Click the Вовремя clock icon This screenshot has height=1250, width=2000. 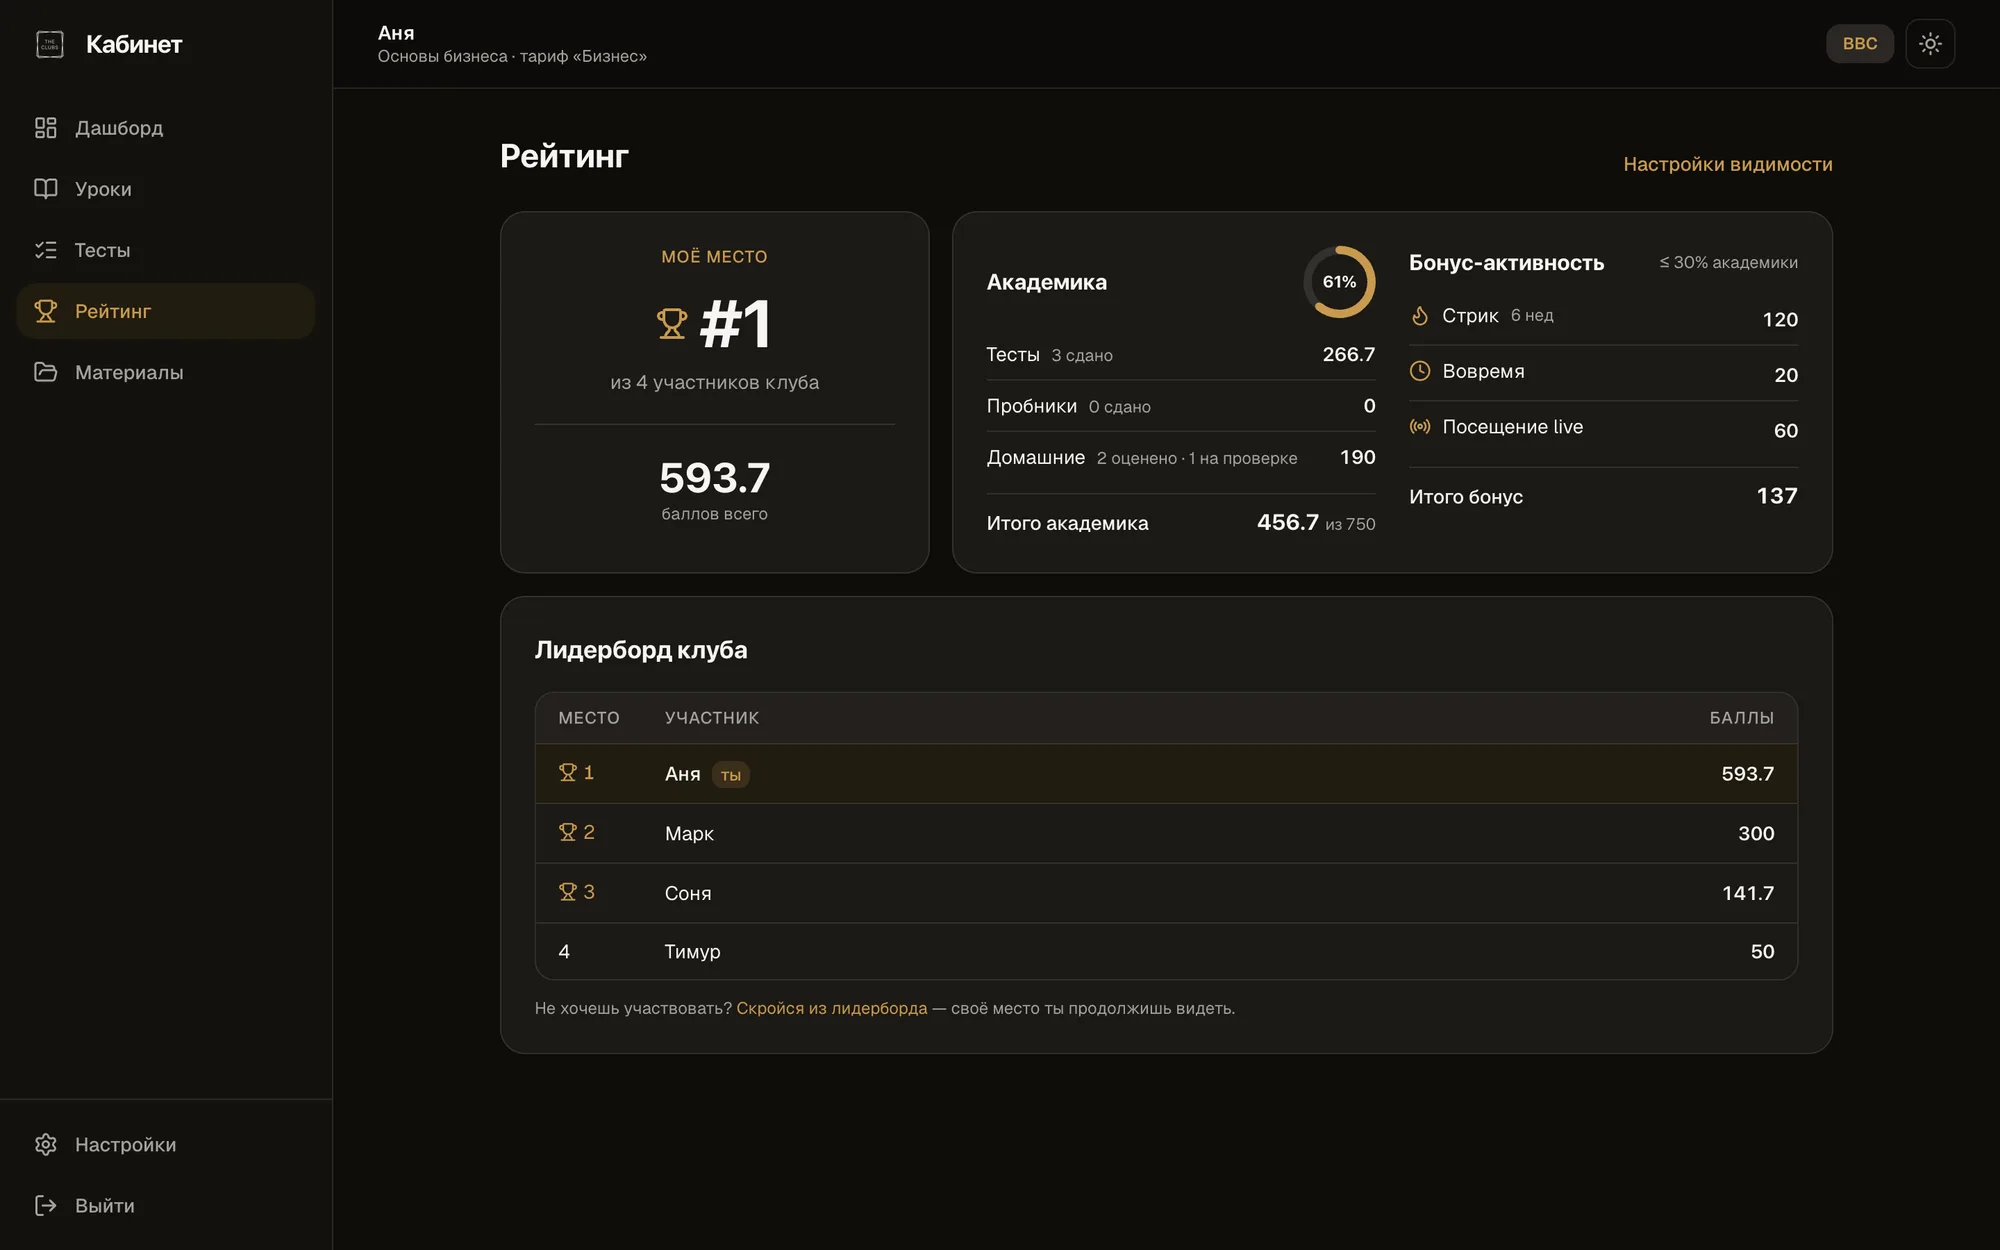click(x=1420, y=371)
